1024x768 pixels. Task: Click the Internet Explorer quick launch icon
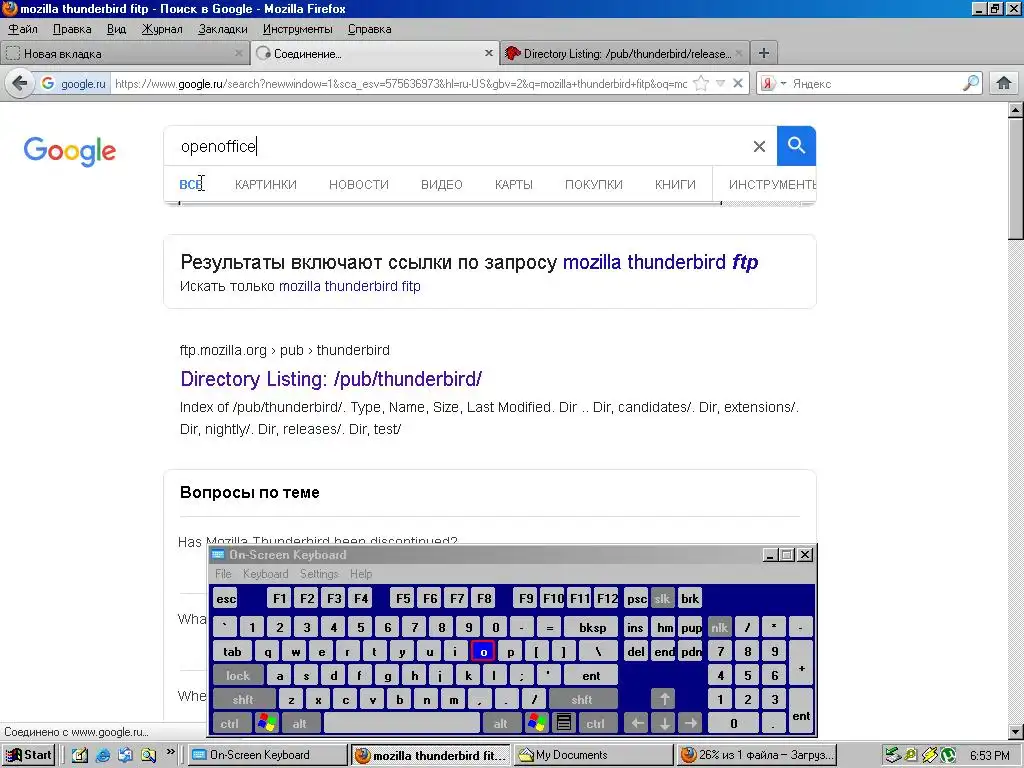coord(103,755)
